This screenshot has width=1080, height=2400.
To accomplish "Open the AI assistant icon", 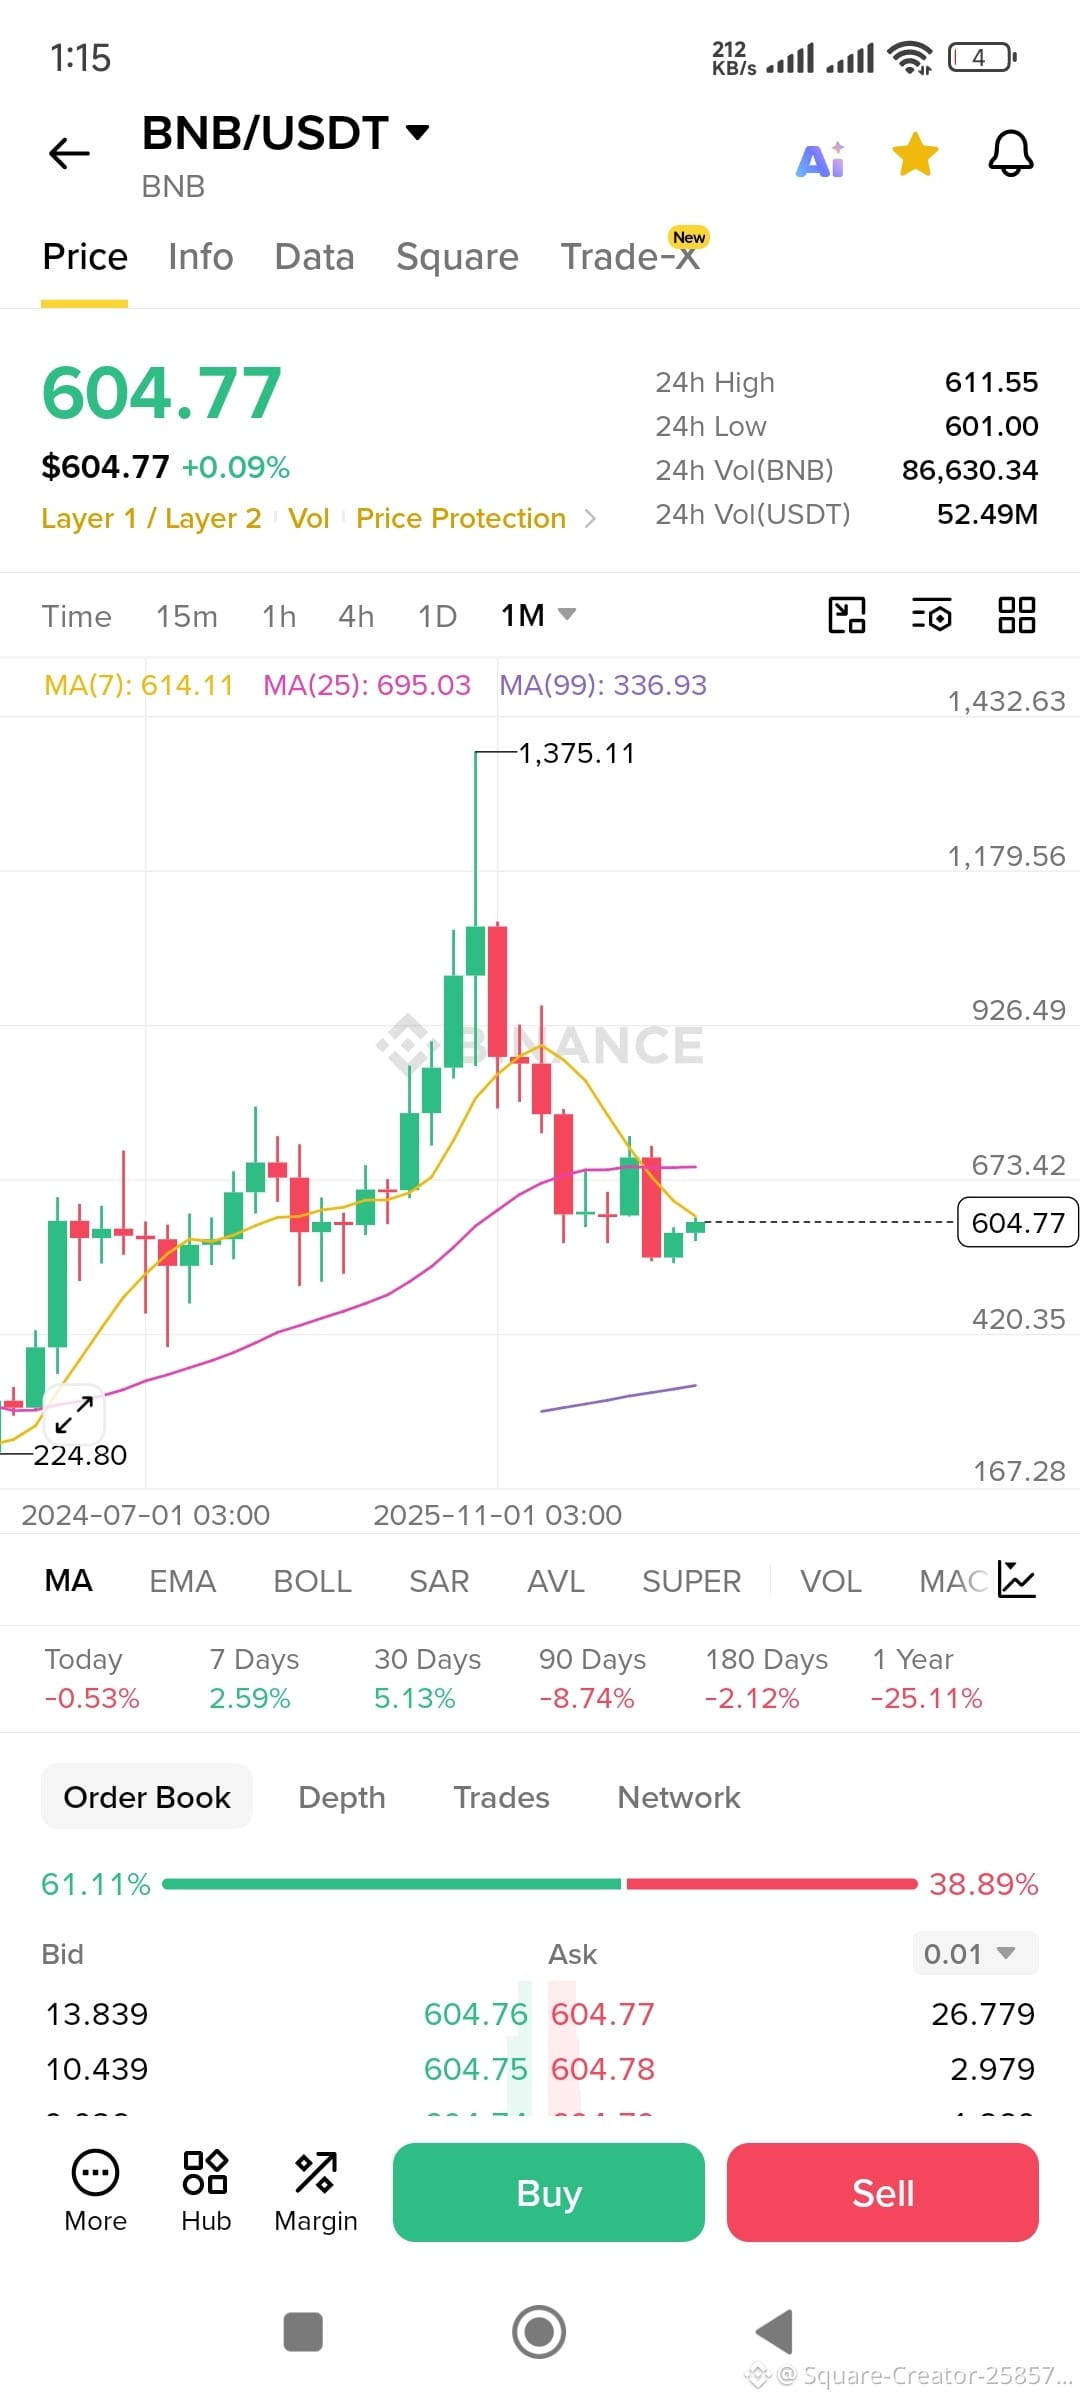I will [x=820, y=158].
